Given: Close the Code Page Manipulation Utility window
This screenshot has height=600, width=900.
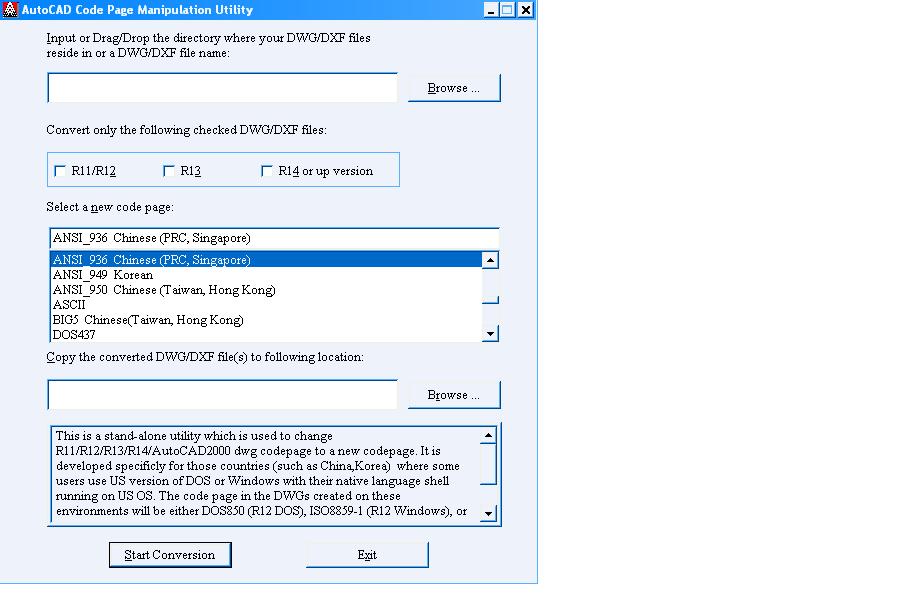Looking at the screenshot, I should (x=525, y=10).
